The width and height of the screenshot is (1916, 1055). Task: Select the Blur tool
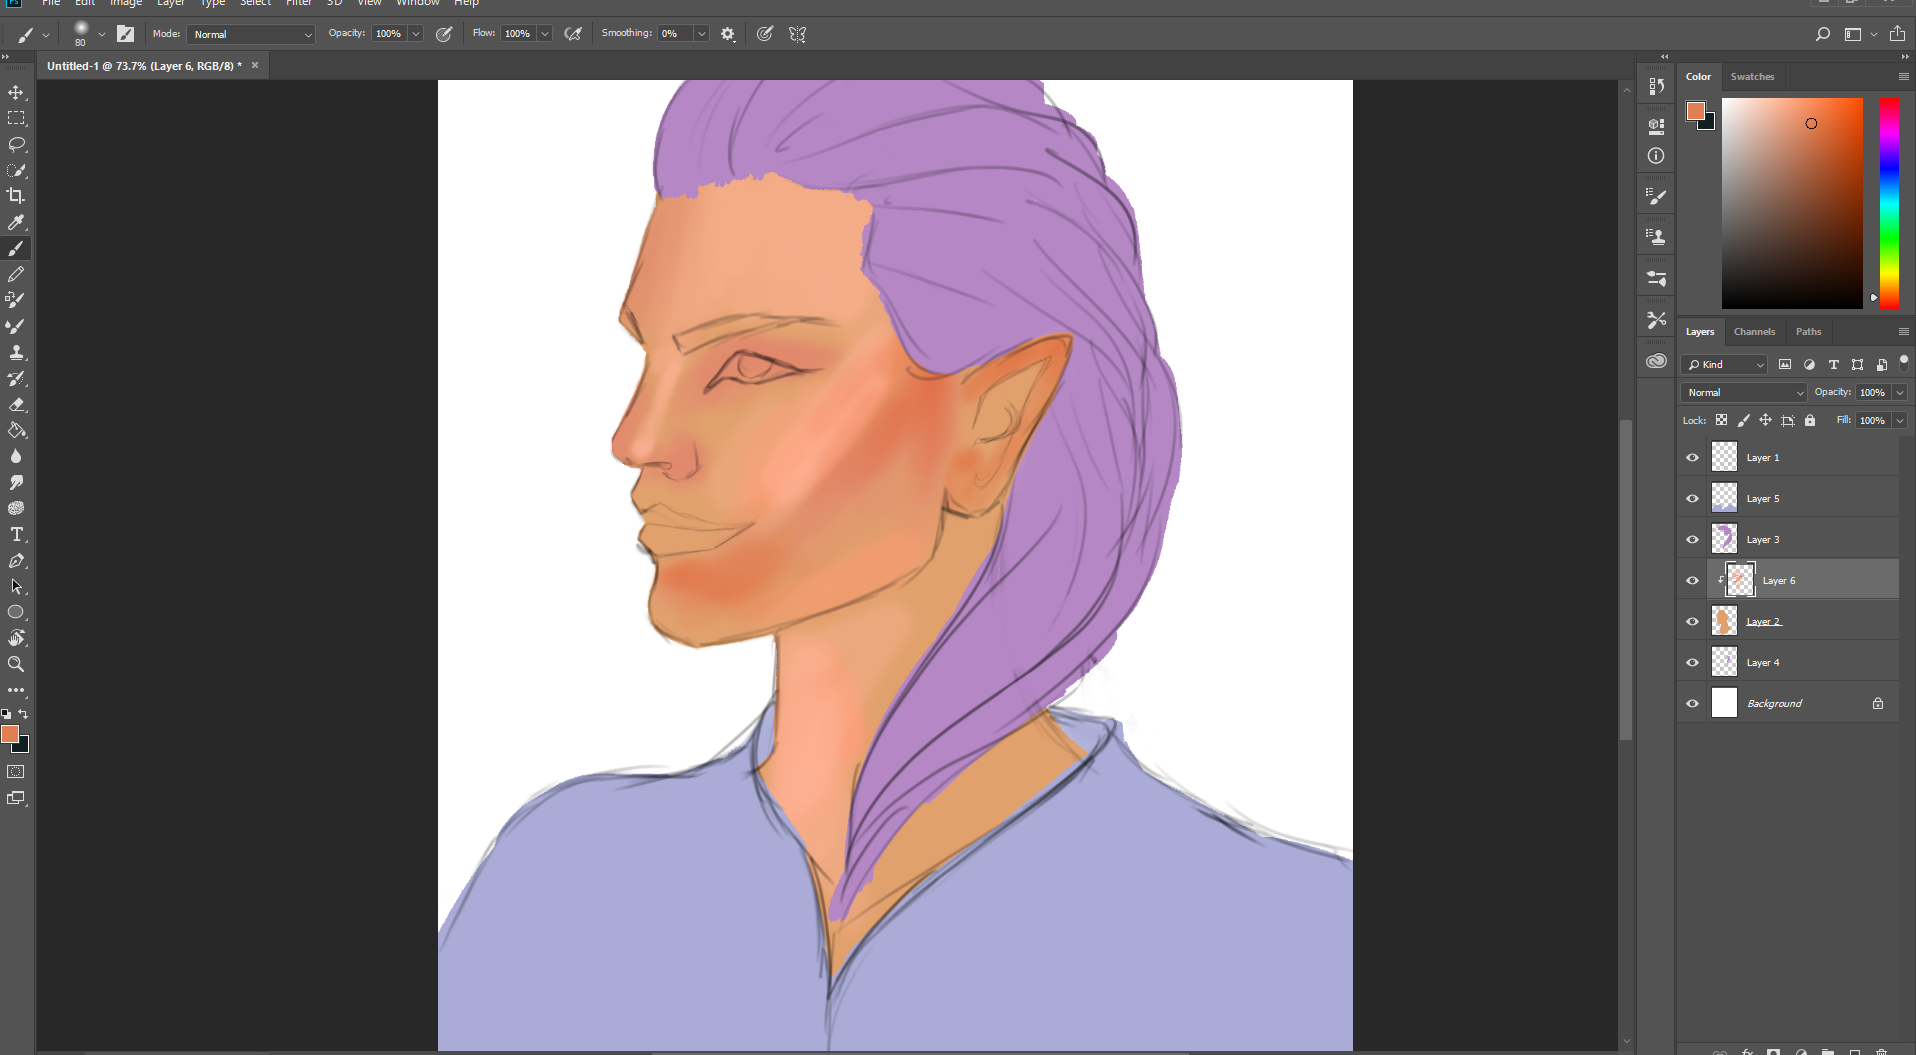[16, 456]
